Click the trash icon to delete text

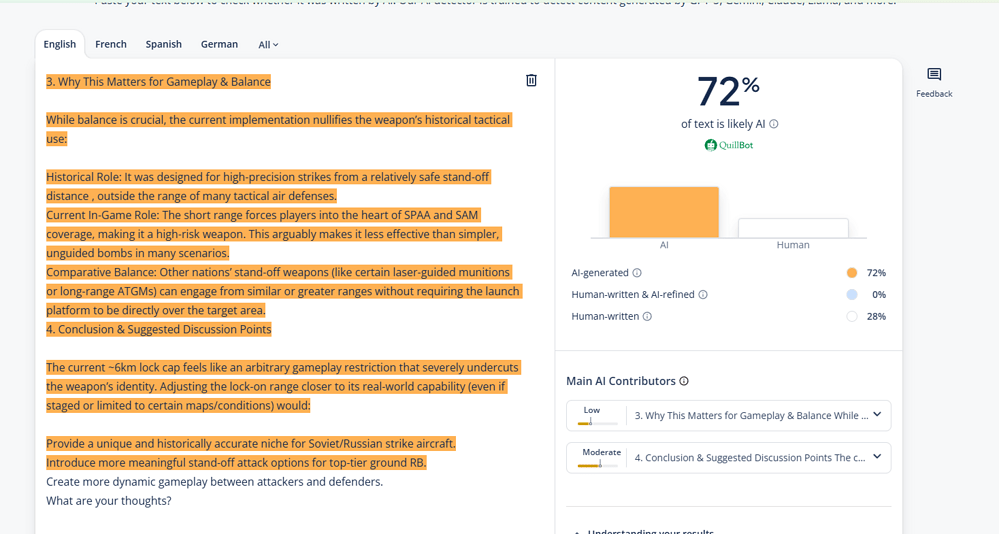point(531,81)
